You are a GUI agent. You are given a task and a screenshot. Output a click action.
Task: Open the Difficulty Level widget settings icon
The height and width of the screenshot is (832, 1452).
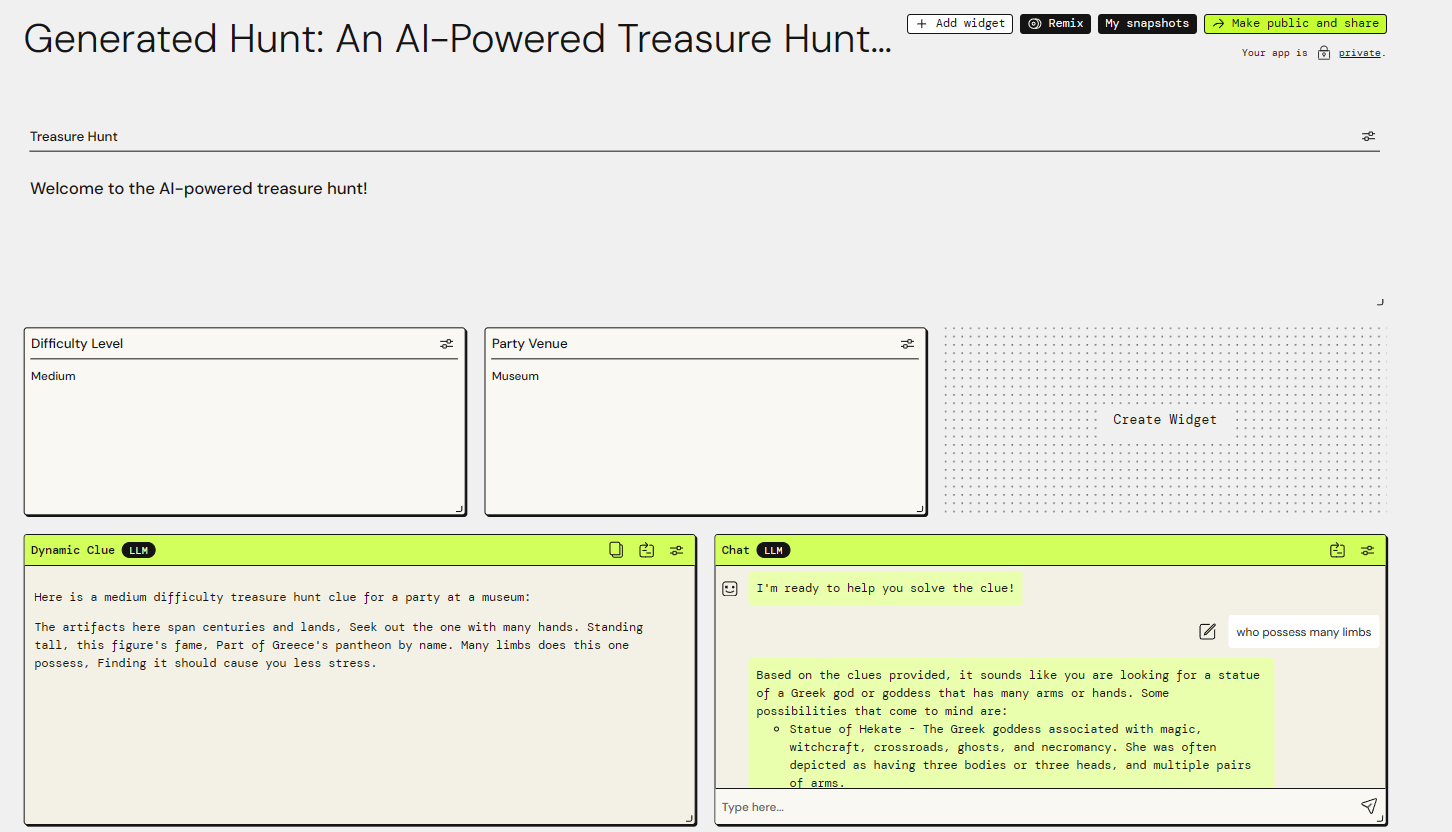446,344
